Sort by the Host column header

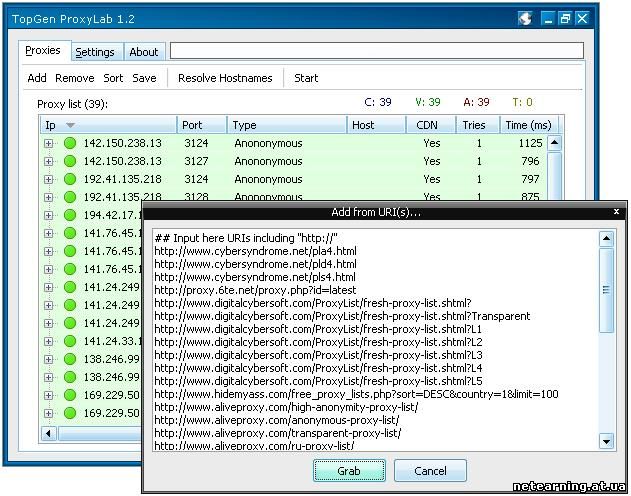(376, 125)
